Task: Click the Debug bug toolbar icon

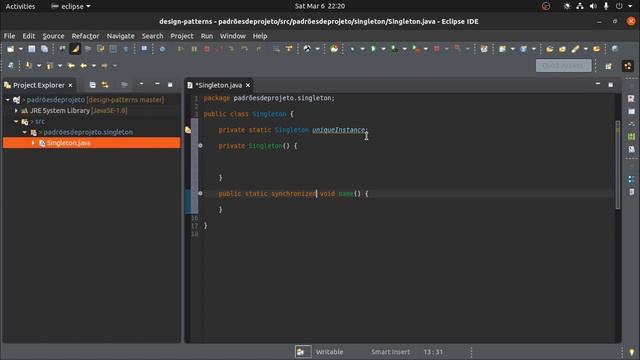Action: tap(352, 49)
